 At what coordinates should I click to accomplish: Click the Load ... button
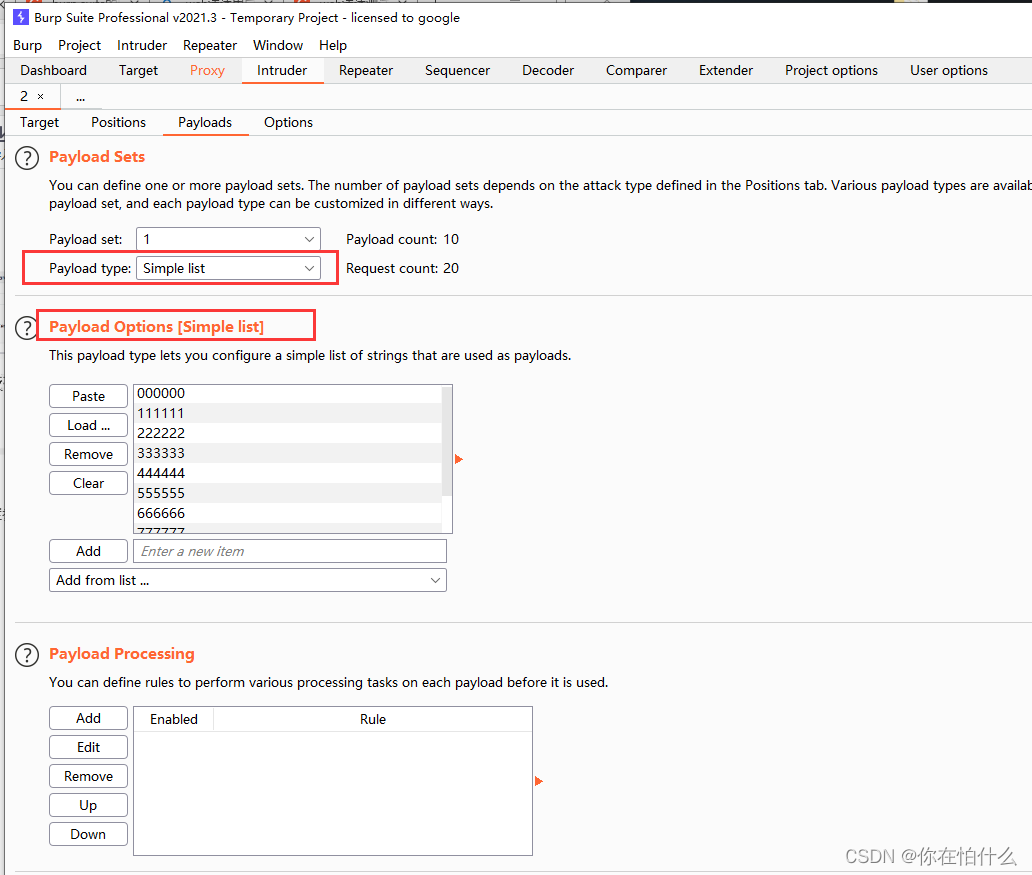88,425
